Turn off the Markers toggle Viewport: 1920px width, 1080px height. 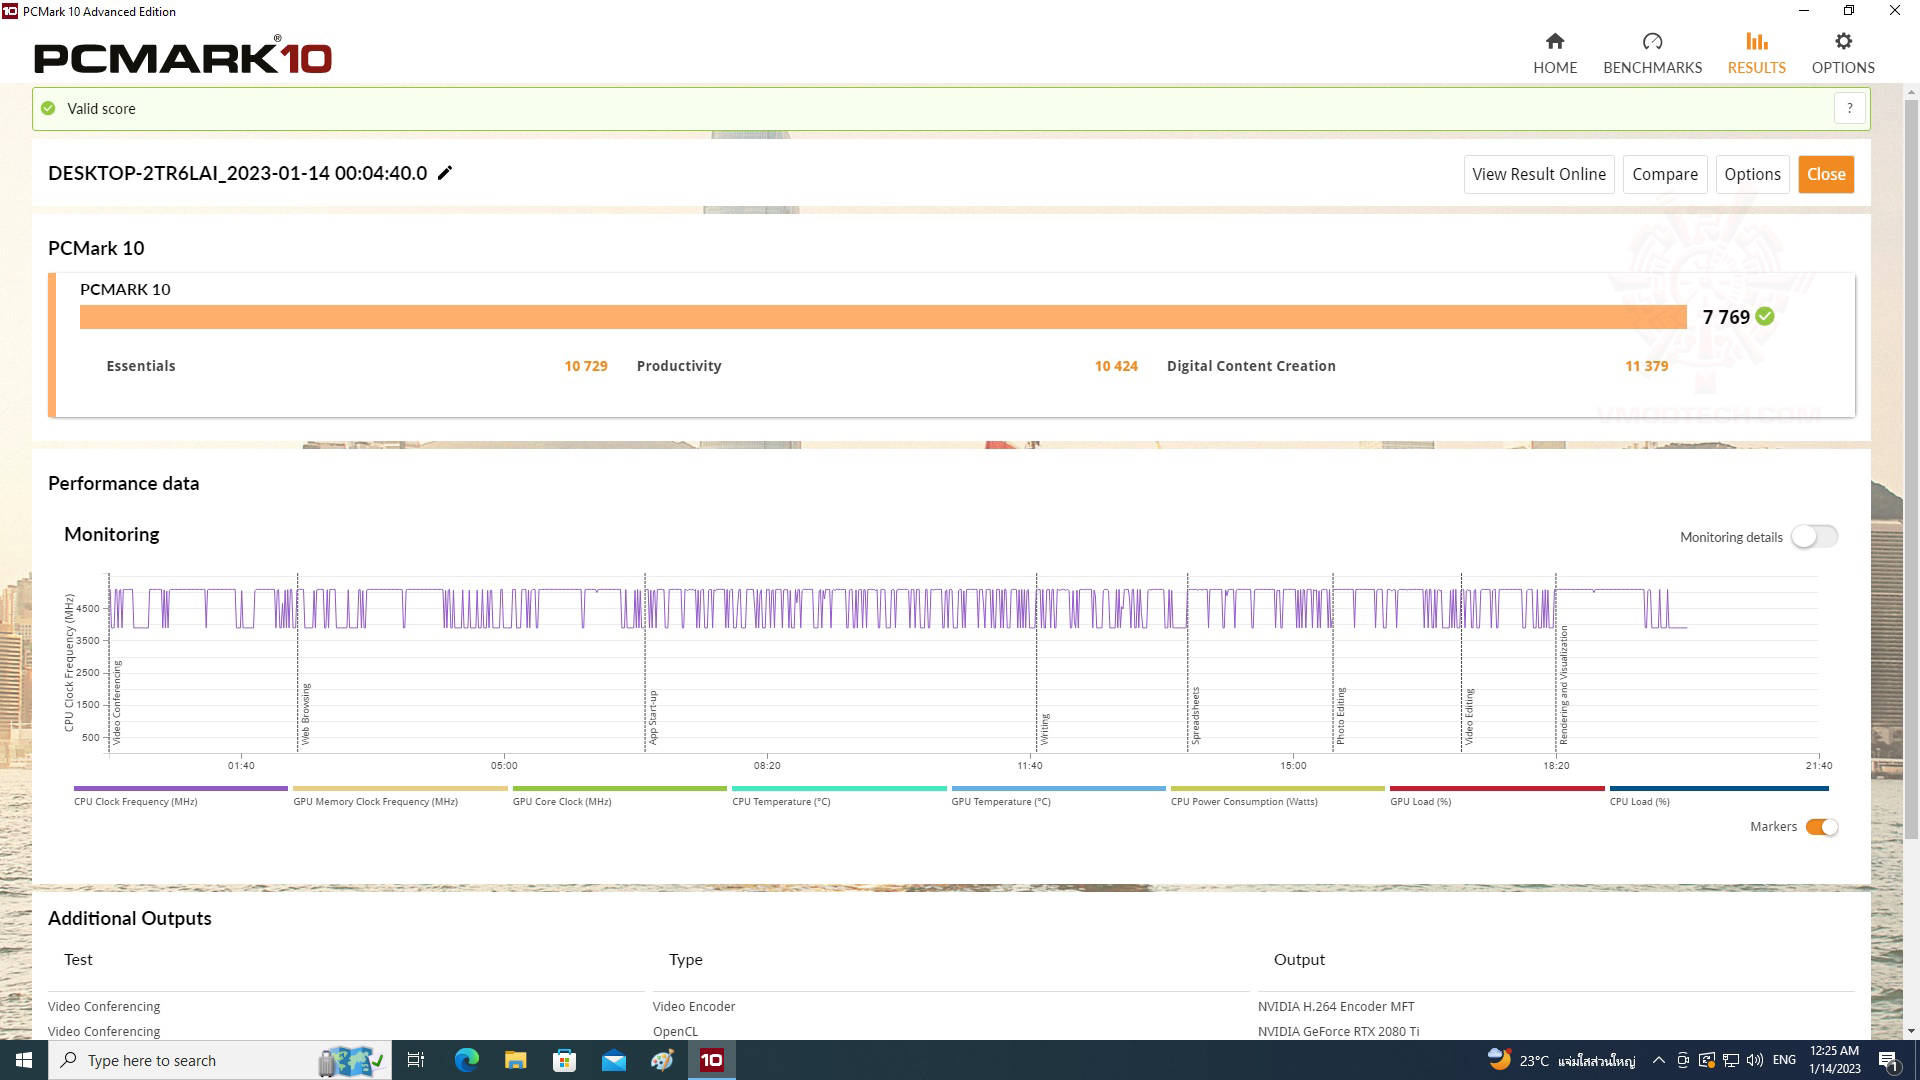point(1821,827)
